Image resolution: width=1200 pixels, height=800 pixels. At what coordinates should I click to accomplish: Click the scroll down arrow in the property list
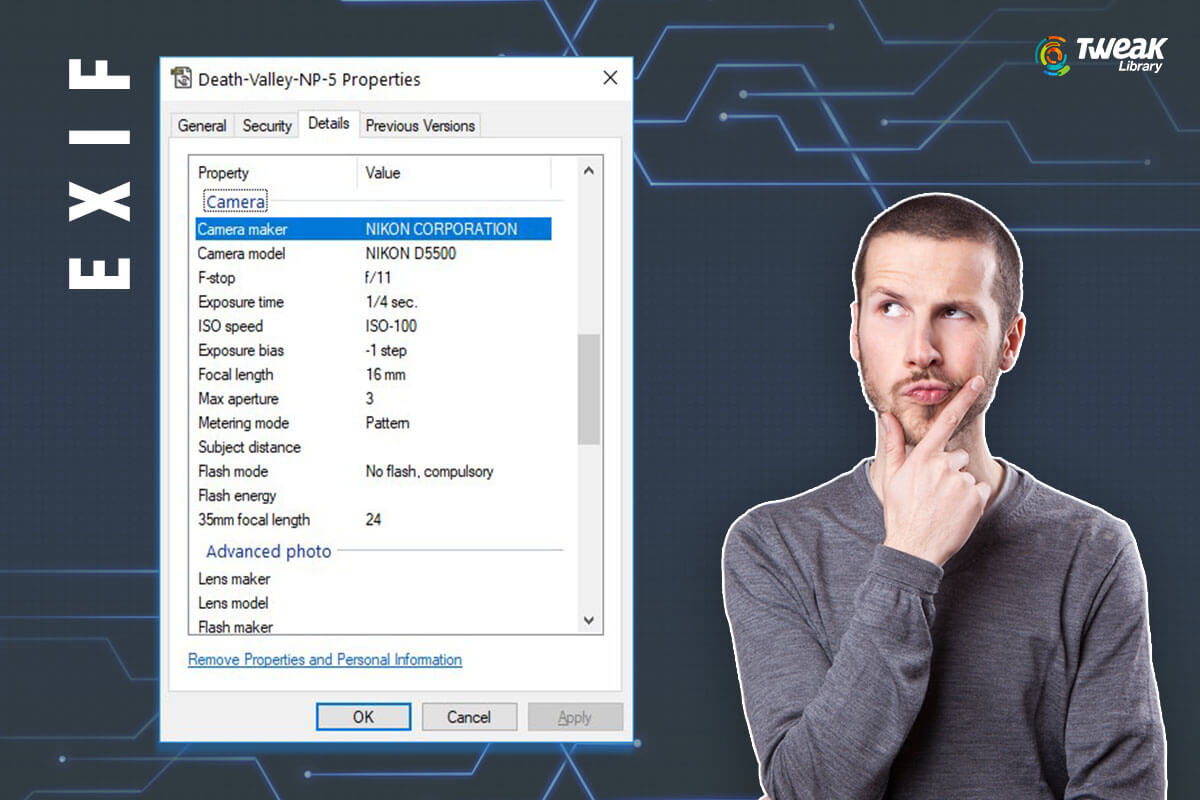pos(589,620)
